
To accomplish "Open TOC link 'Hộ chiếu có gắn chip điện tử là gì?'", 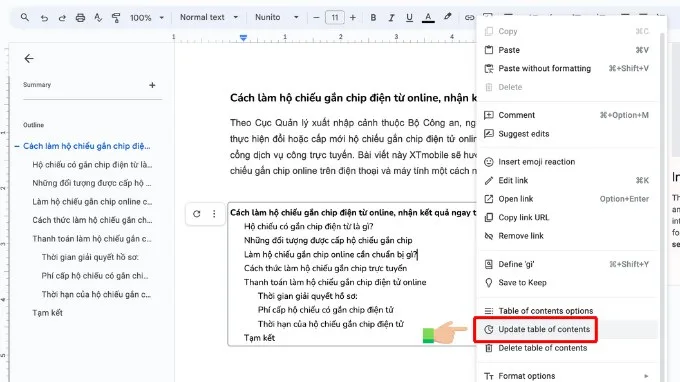I will (x=309, y=226).
